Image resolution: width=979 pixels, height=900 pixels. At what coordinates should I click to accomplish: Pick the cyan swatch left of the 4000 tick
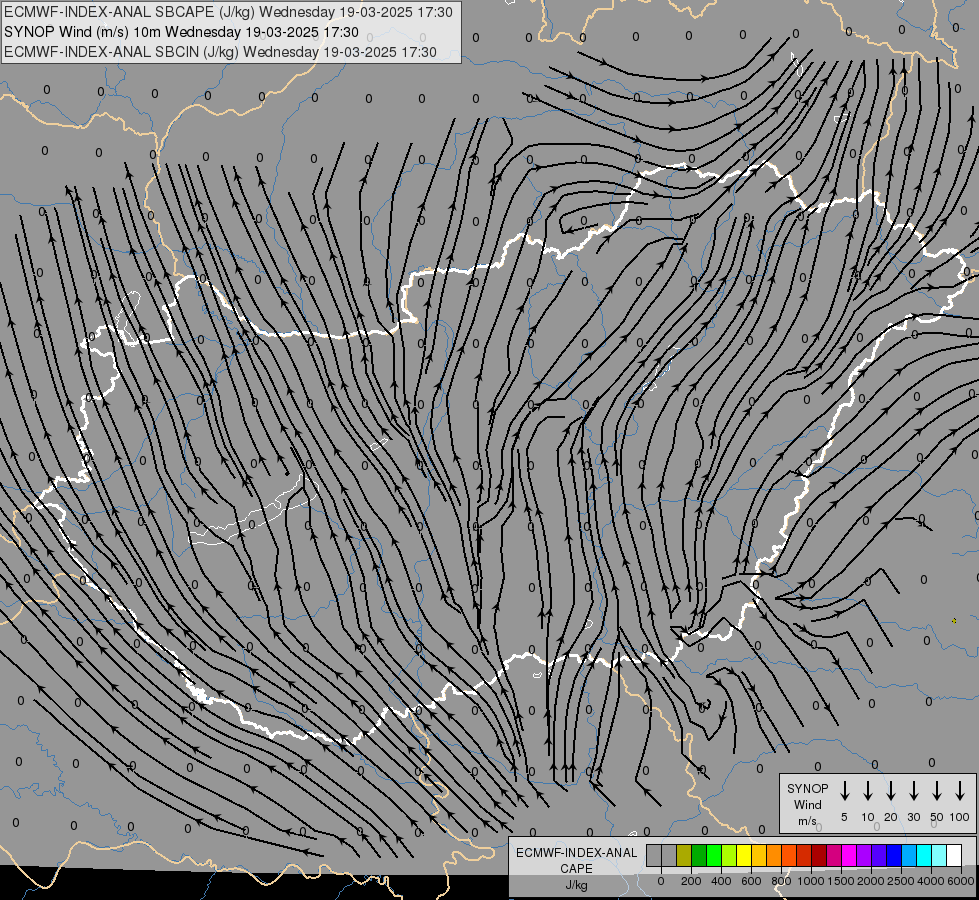[924, 855]
